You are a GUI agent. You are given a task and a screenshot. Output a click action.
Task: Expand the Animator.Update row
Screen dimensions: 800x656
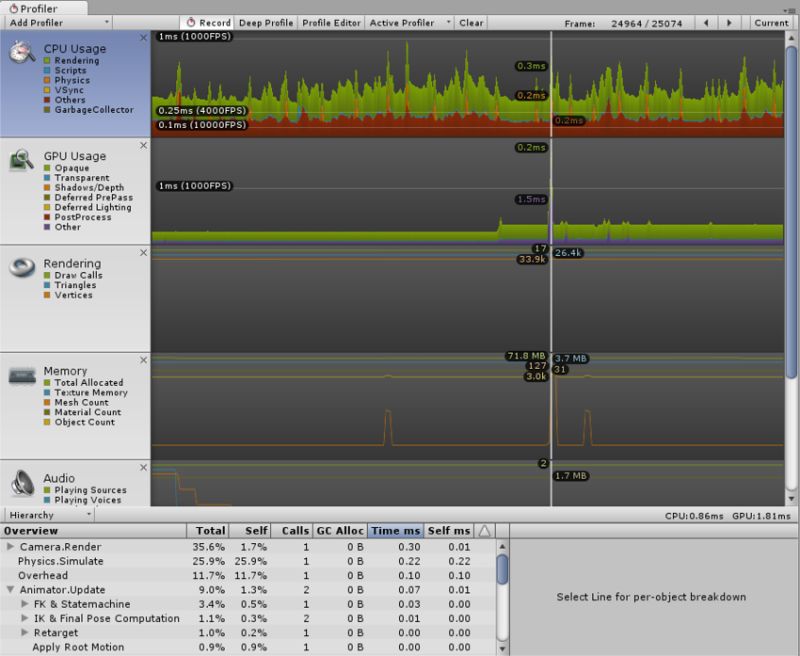(x=10, y=590)
